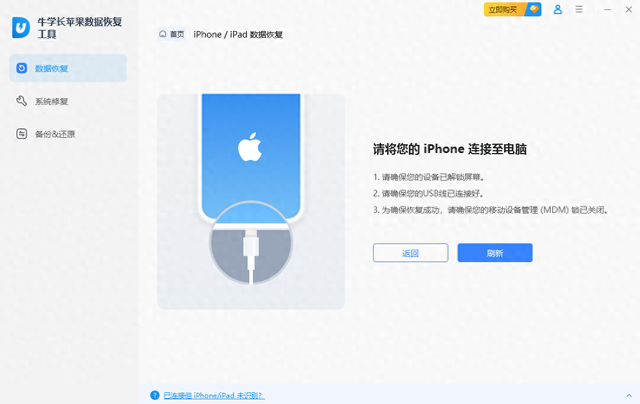The height and width of the screenshot is (404, 640).
Task: Click the blue question mark help icon
Action: pos(155,395)
